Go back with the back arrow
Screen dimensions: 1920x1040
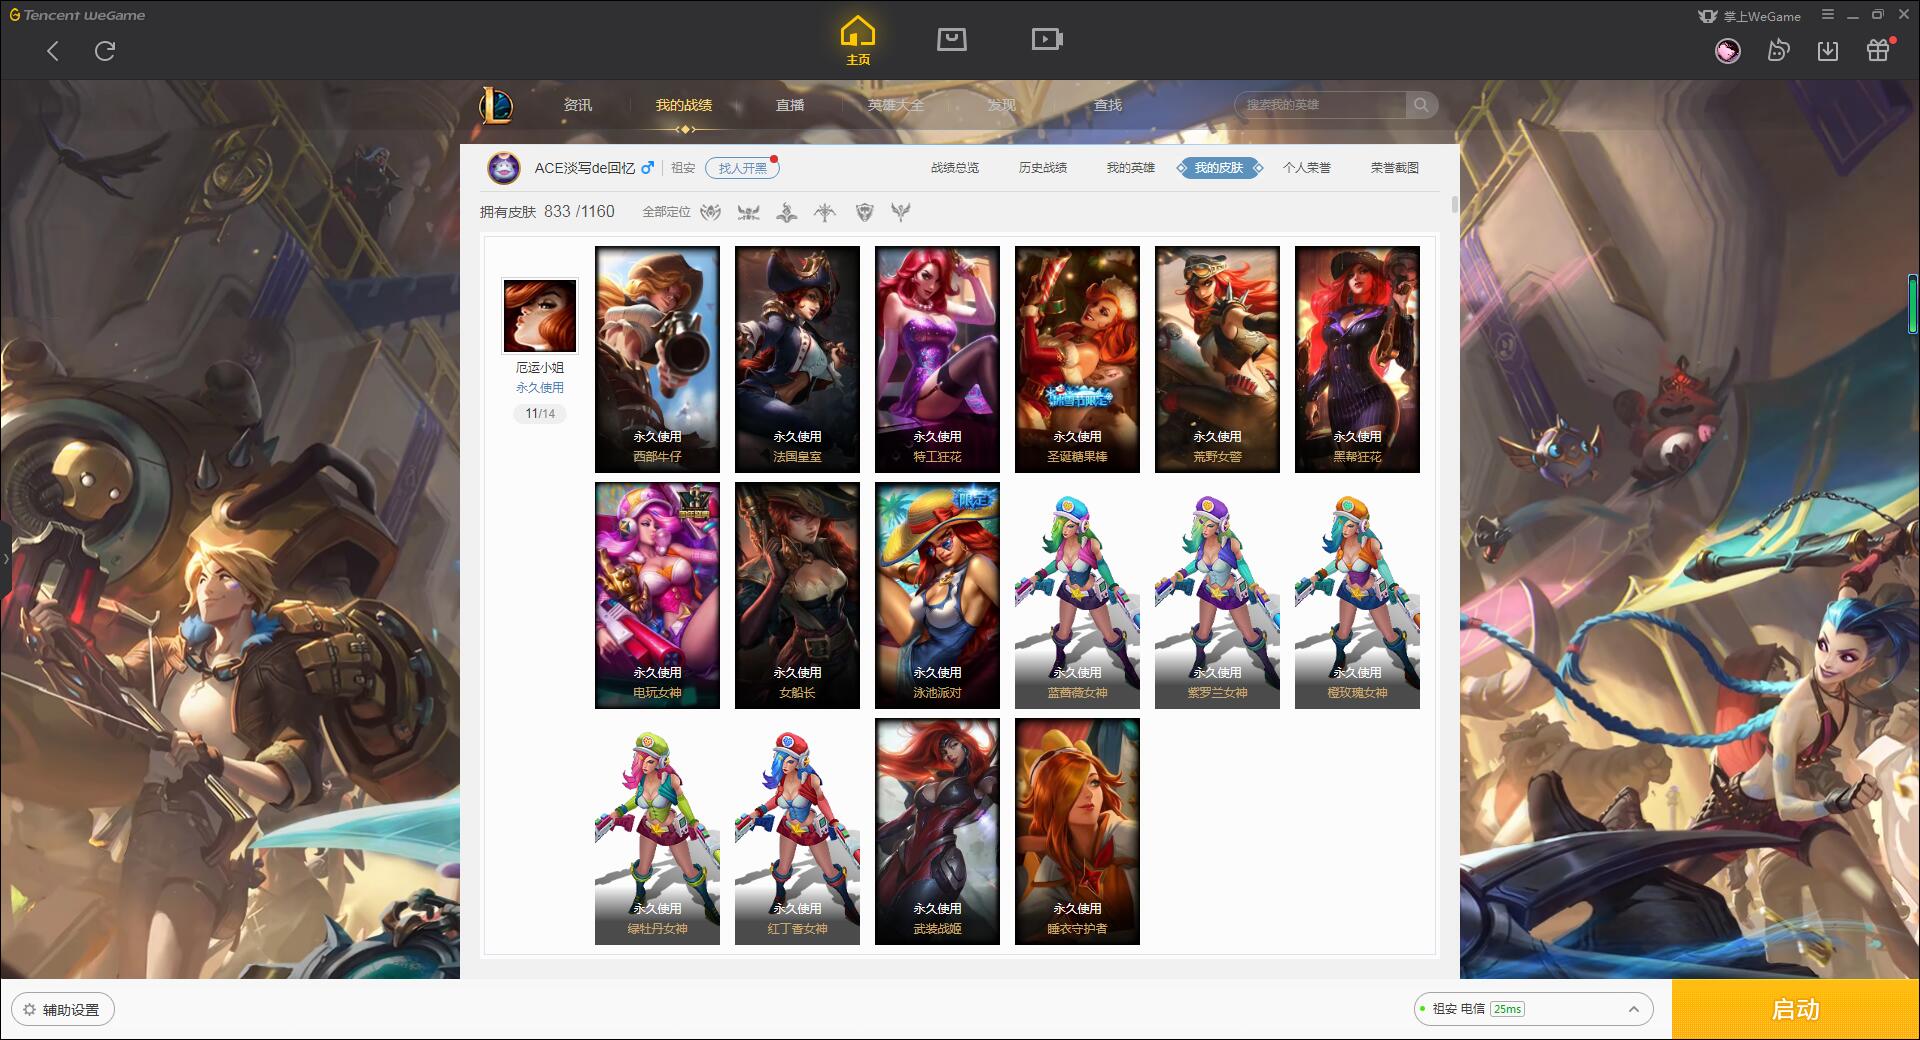coord(53,51)
